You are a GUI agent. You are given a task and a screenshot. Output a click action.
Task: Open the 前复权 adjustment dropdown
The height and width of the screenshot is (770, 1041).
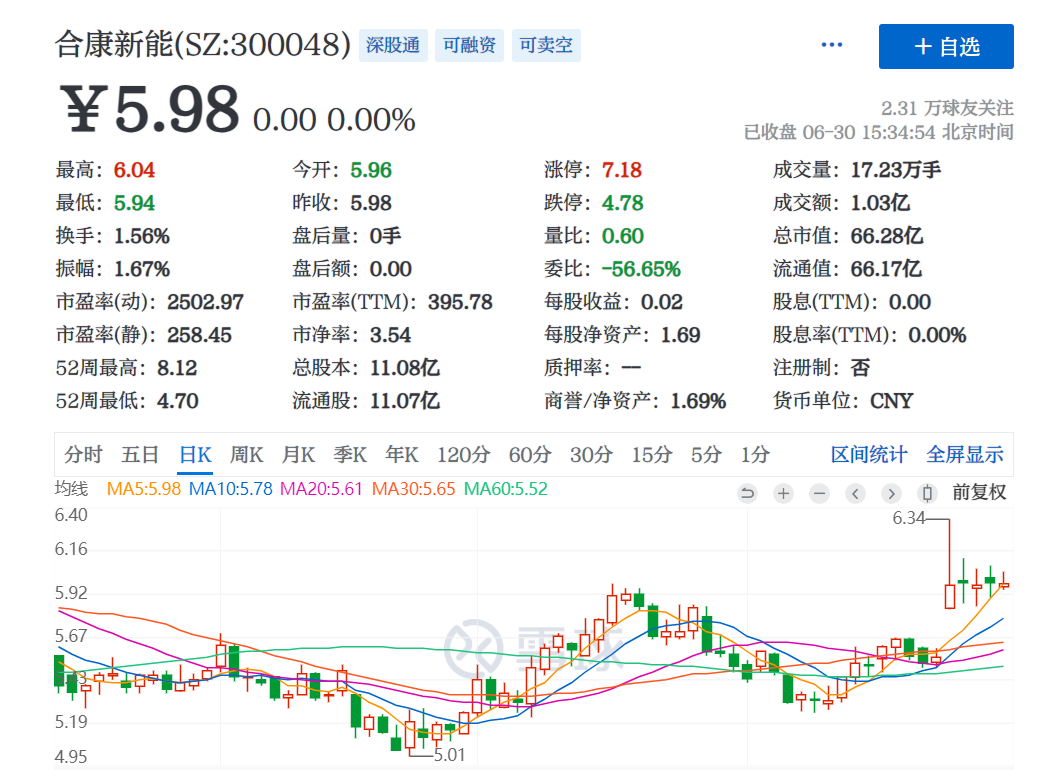point(979,493)
